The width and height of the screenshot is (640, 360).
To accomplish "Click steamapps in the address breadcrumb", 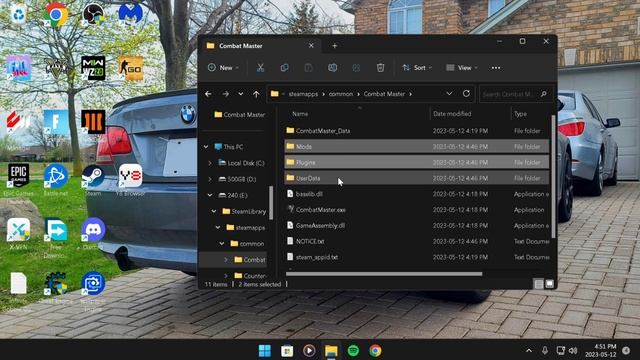I will [x=303, y=94].
